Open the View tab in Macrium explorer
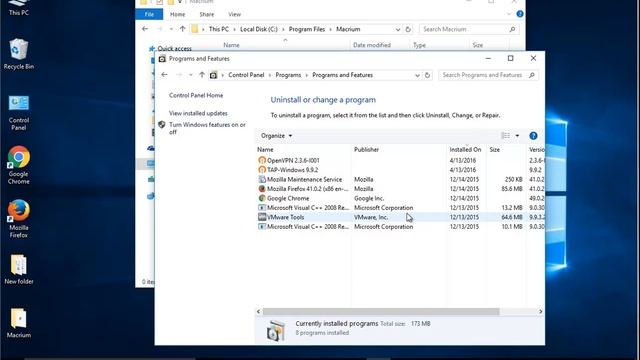 click(234, 14)
